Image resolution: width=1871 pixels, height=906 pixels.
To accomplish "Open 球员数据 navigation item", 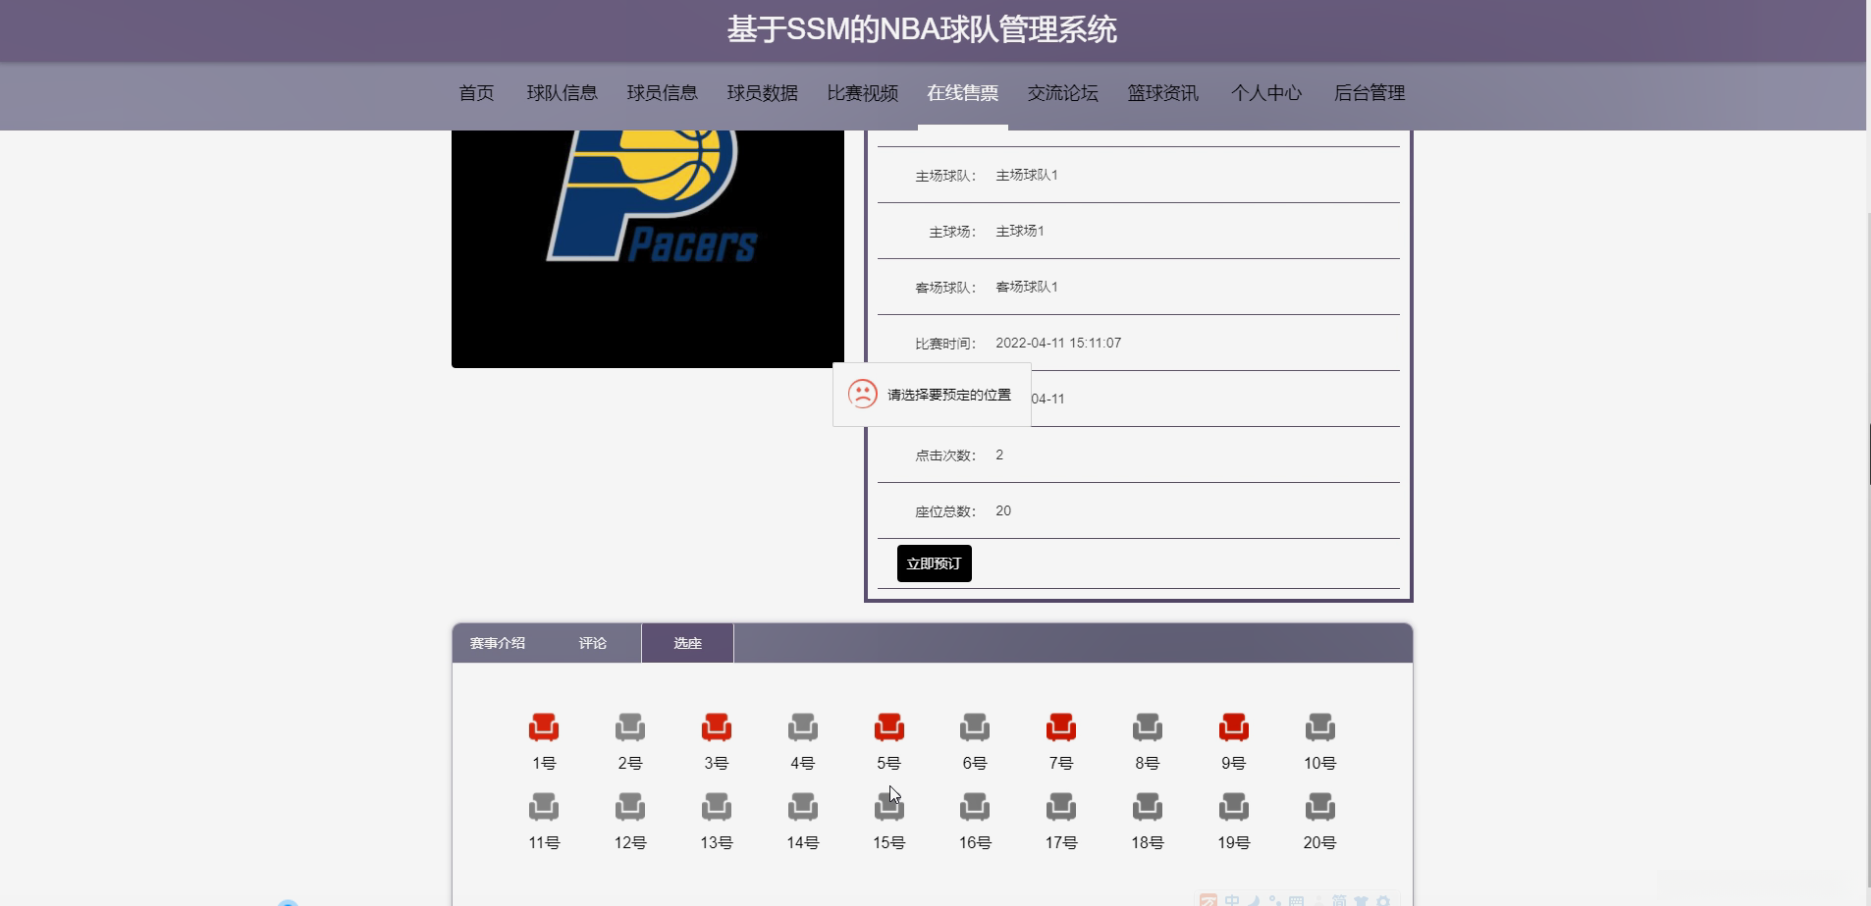I will [x=762, y=93].
